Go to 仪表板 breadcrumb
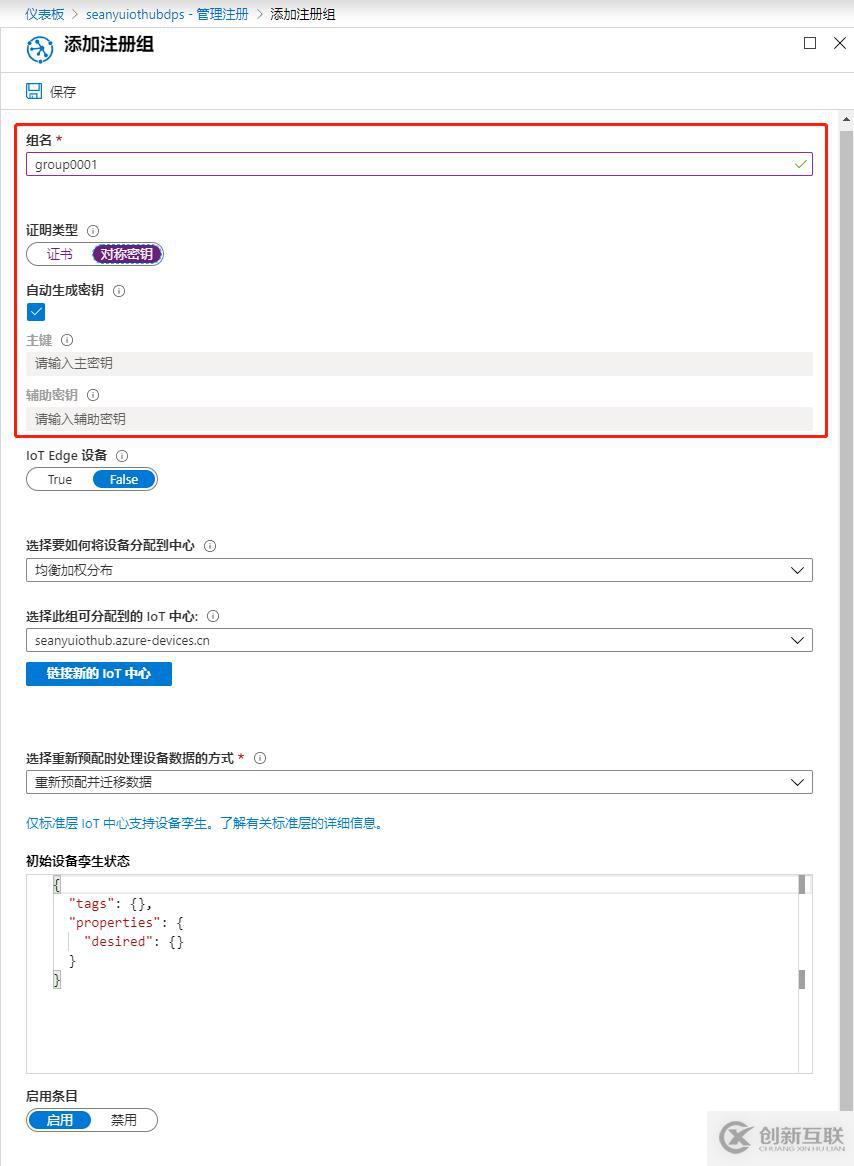Viewport: 854px width, 1166px height. pos(45,14)
